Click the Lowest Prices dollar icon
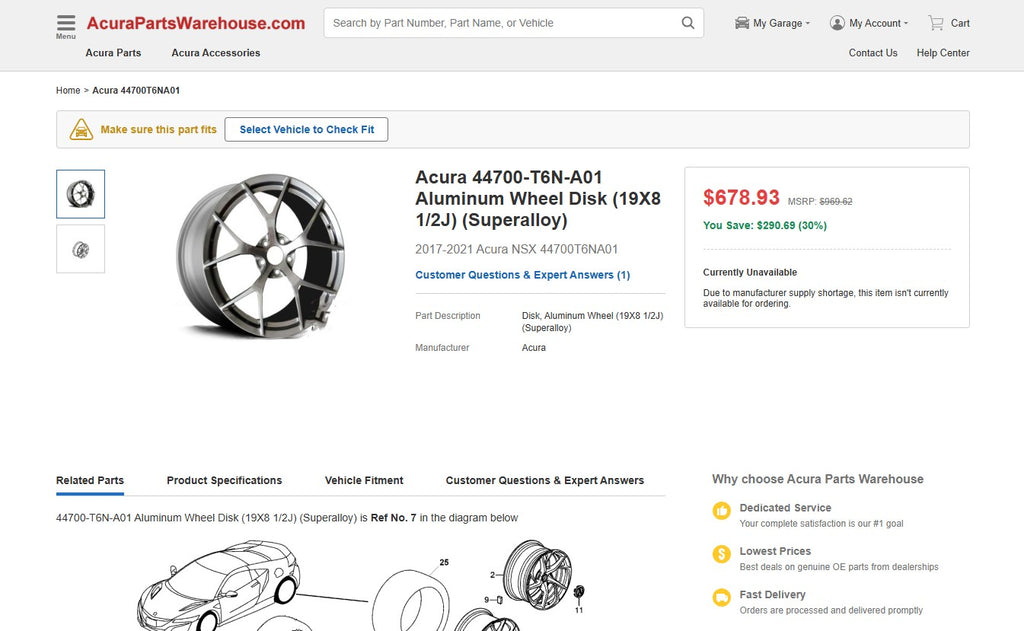The image size is (1024, 631). click(721, 554)
